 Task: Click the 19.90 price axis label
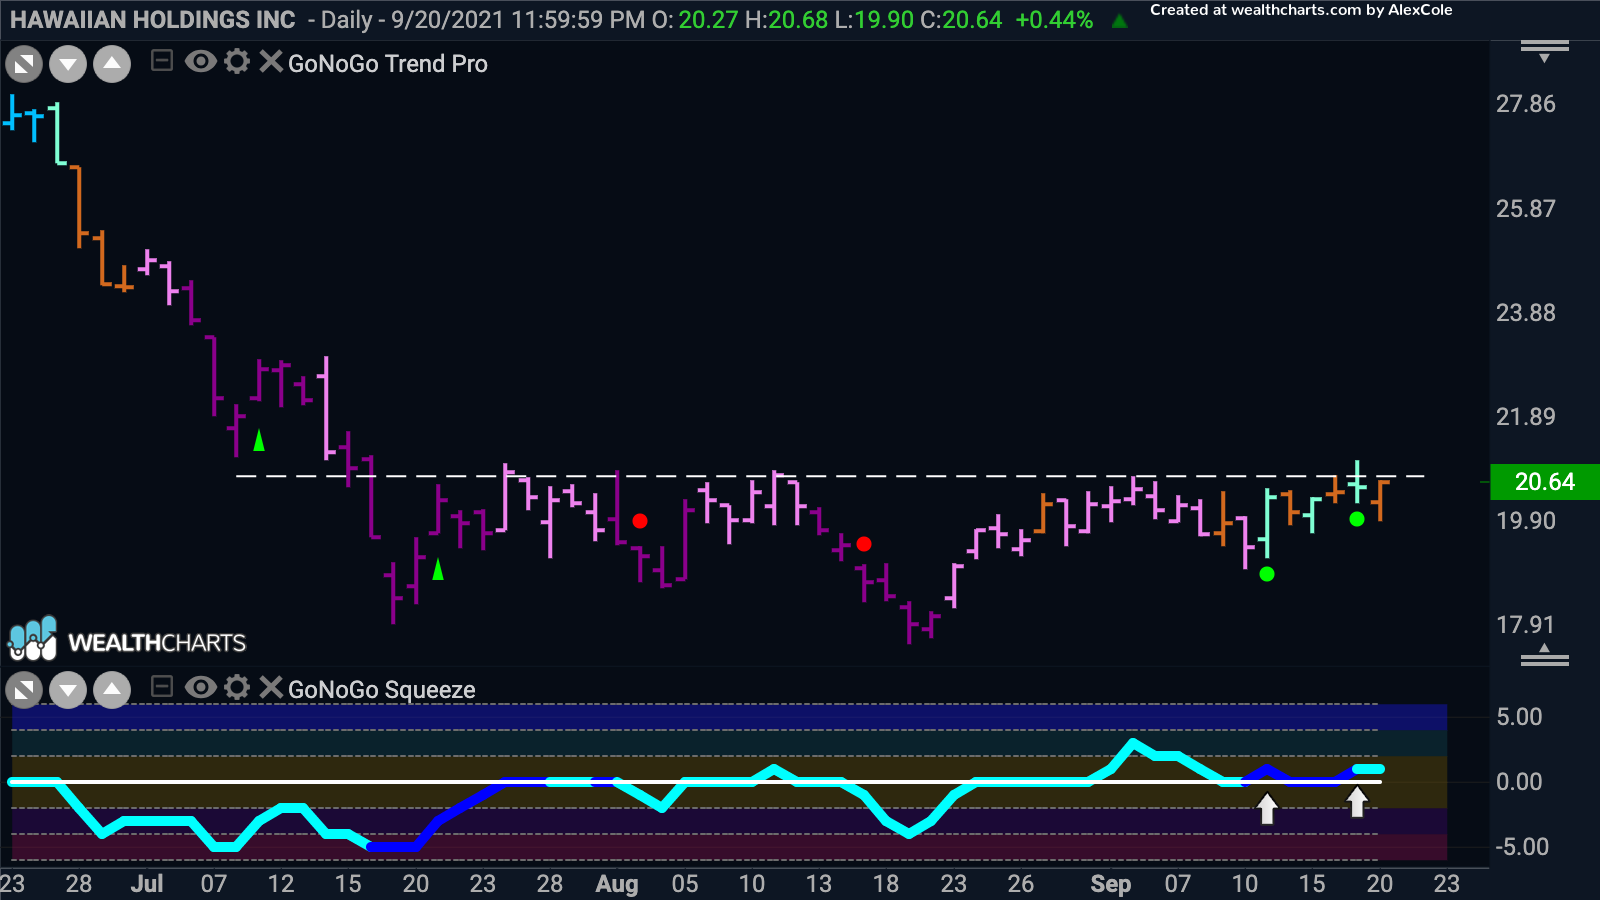pyautogui.click(x=1526, y=521)
